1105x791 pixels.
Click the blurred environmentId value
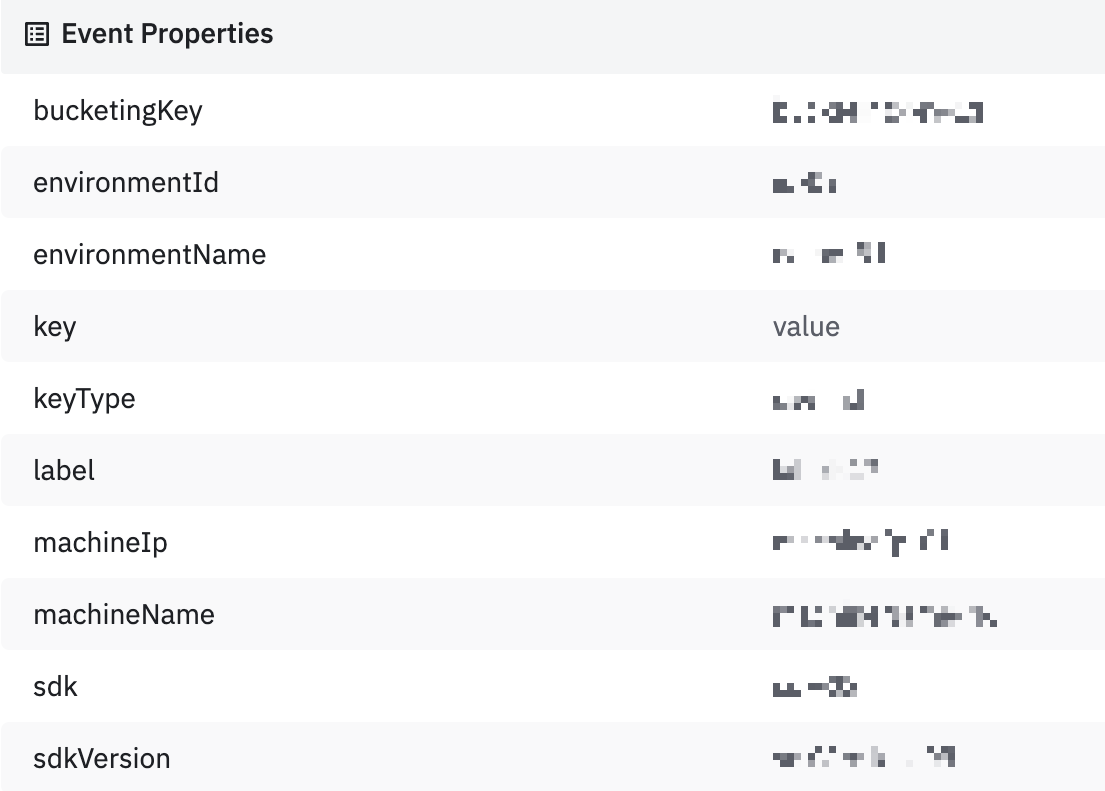805,184
